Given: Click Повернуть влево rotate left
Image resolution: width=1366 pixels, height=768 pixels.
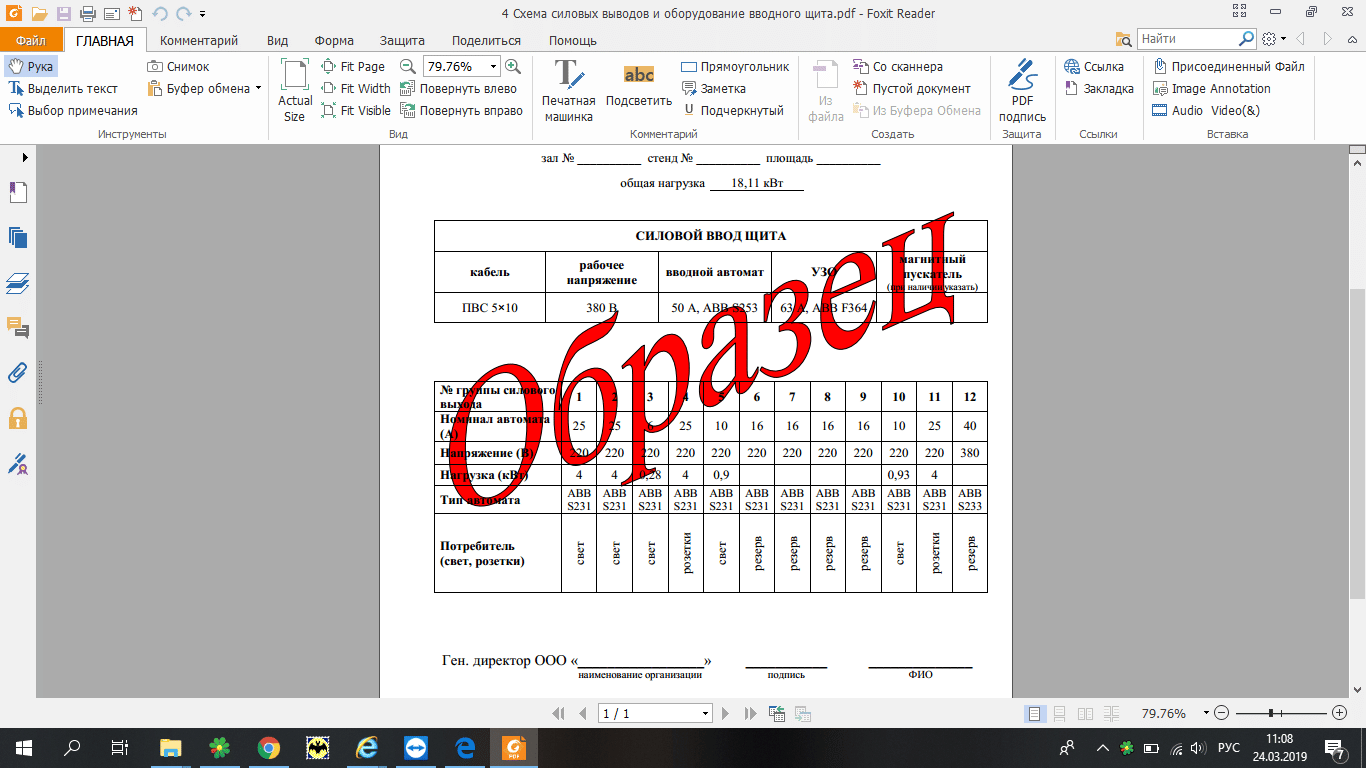Looking at the screenshot, I should pos(458,89).
